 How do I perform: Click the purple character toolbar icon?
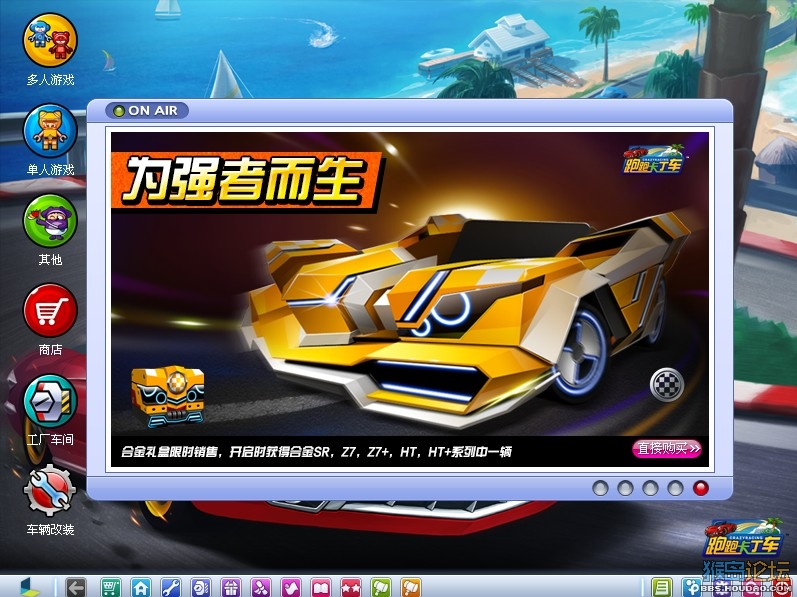click(261, 588)
